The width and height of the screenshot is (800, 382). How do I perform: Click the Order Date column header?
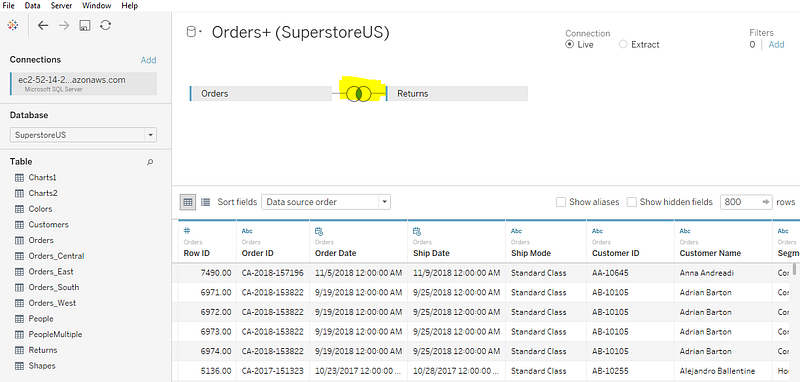(358, 241)
